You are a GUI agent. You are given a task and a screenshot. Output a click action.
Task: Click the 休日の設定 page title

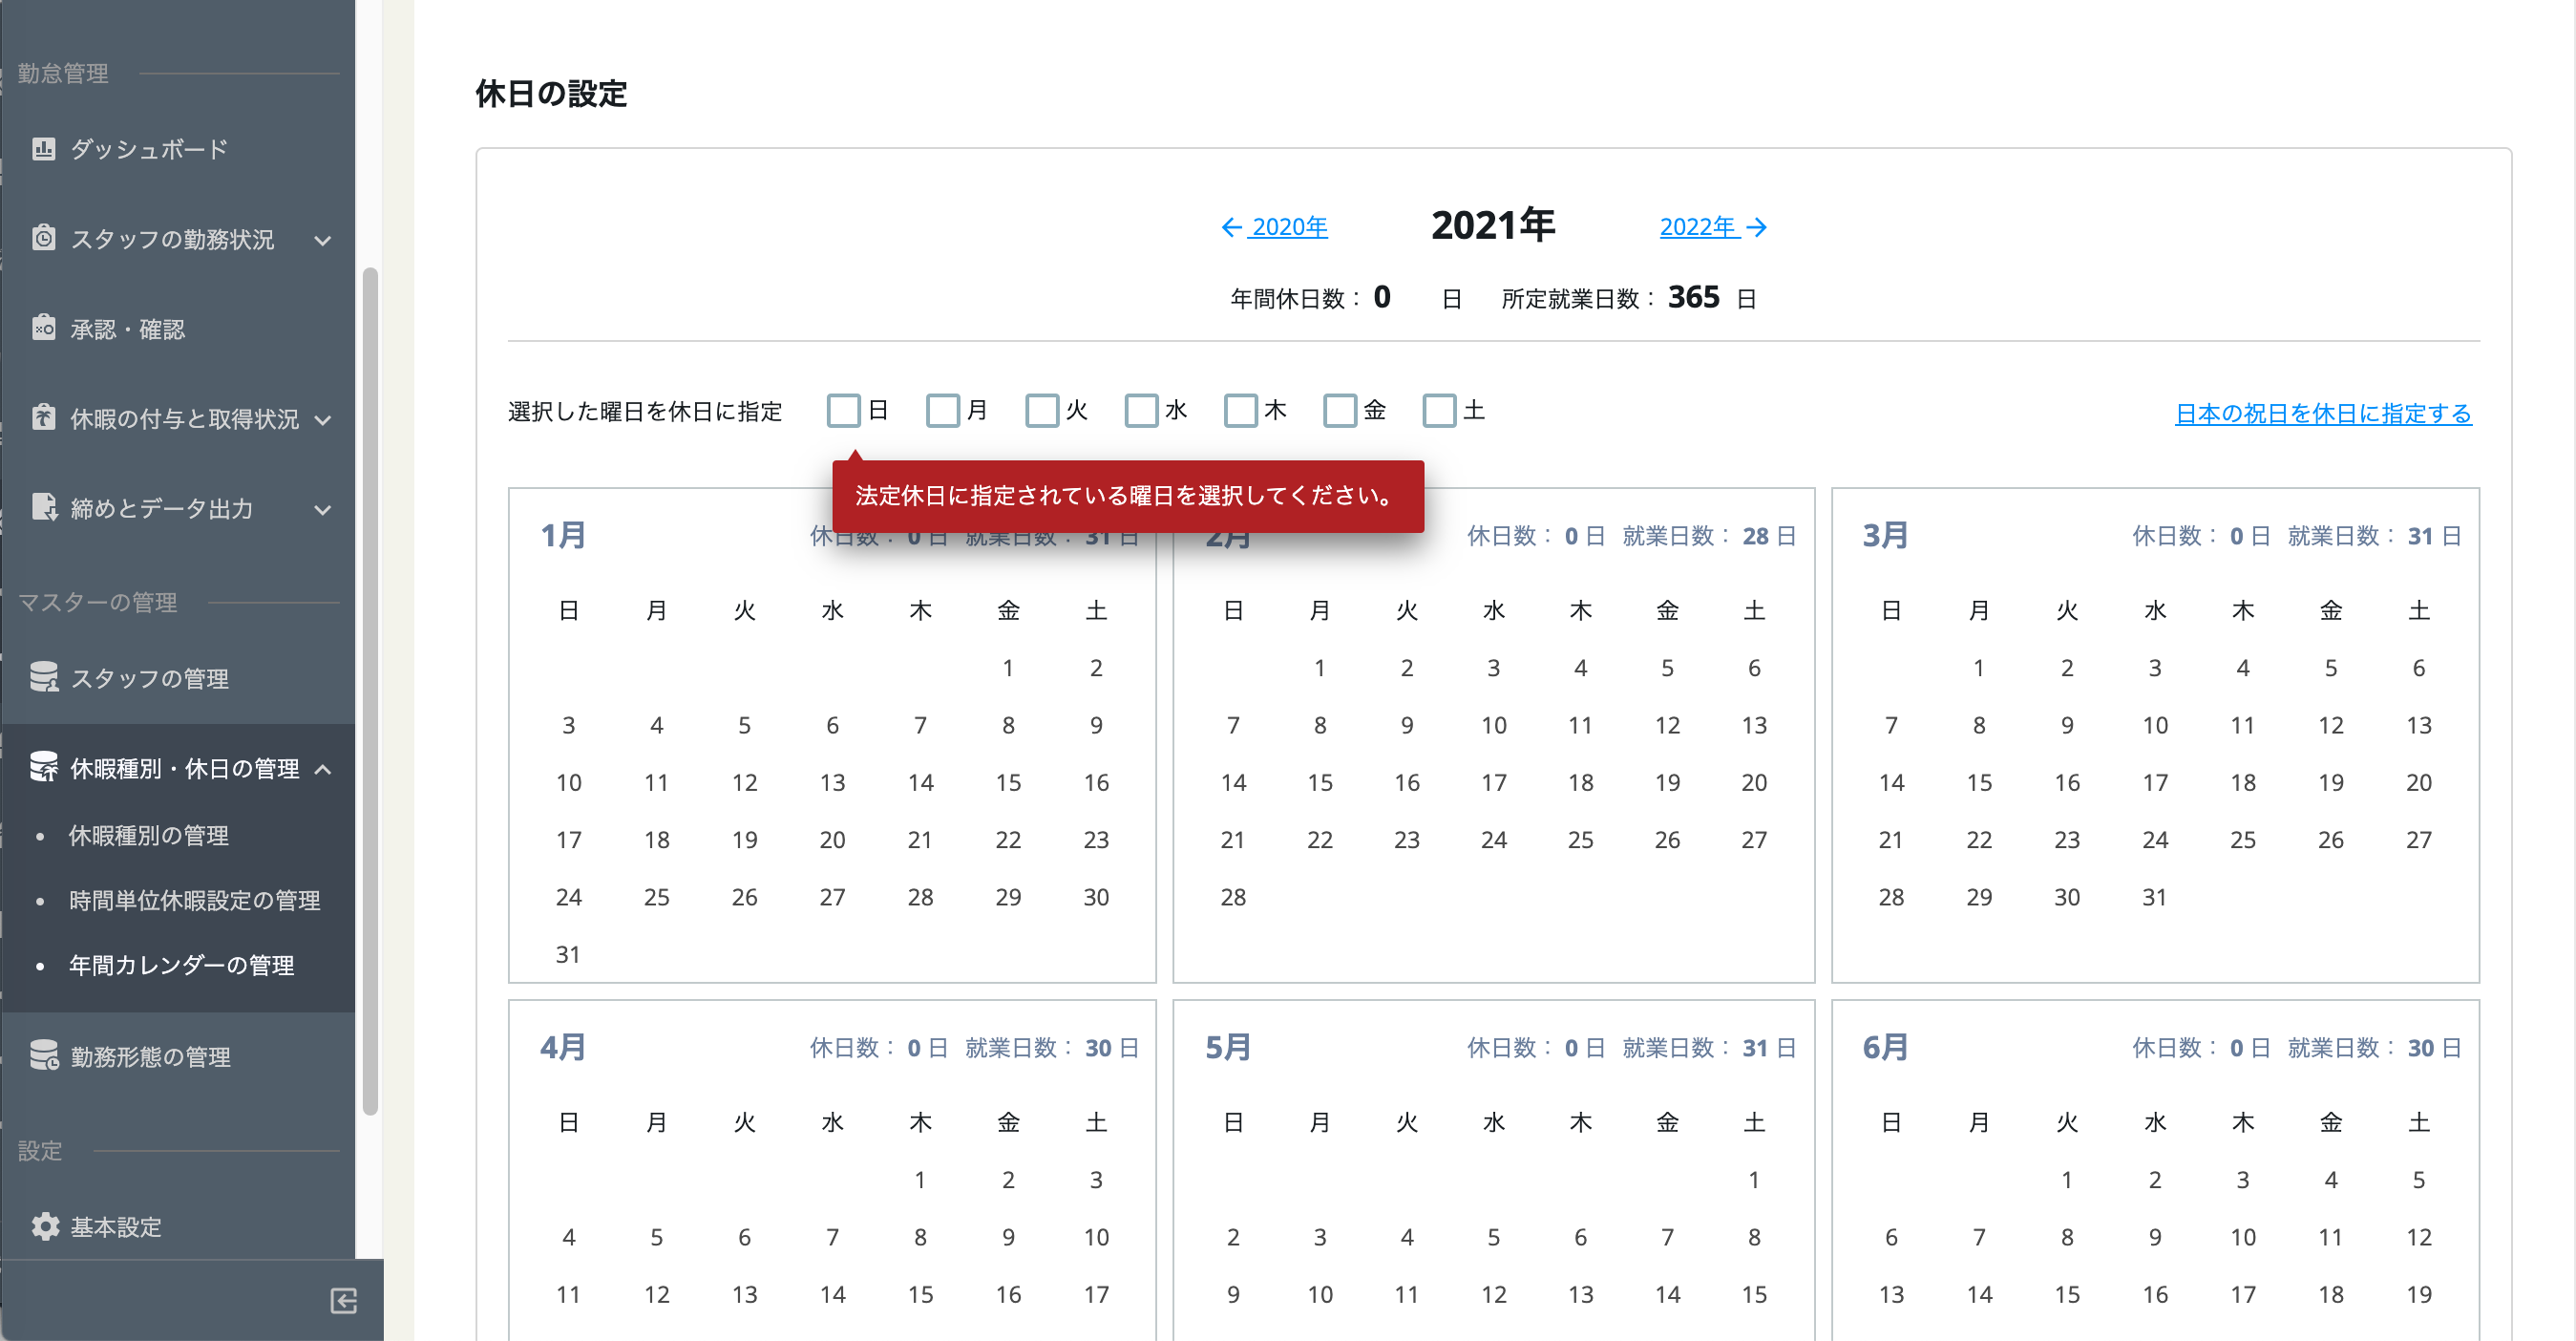(551, 93)
